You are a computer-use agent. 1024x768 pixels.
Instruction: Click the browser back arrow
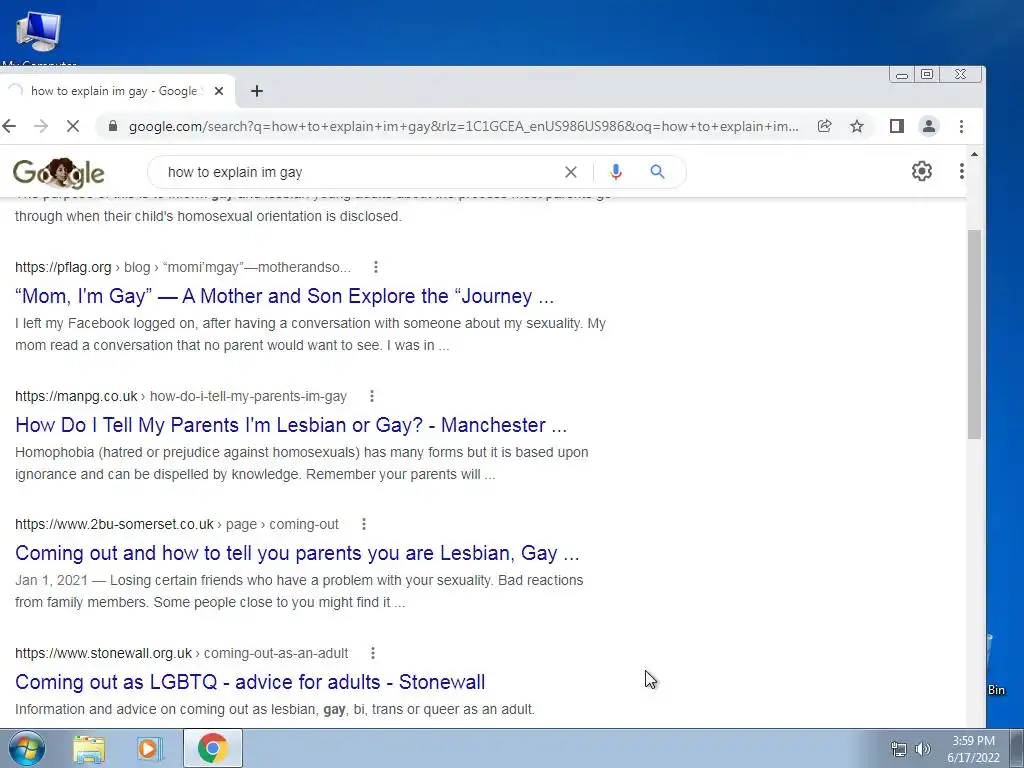click(9, 126)
